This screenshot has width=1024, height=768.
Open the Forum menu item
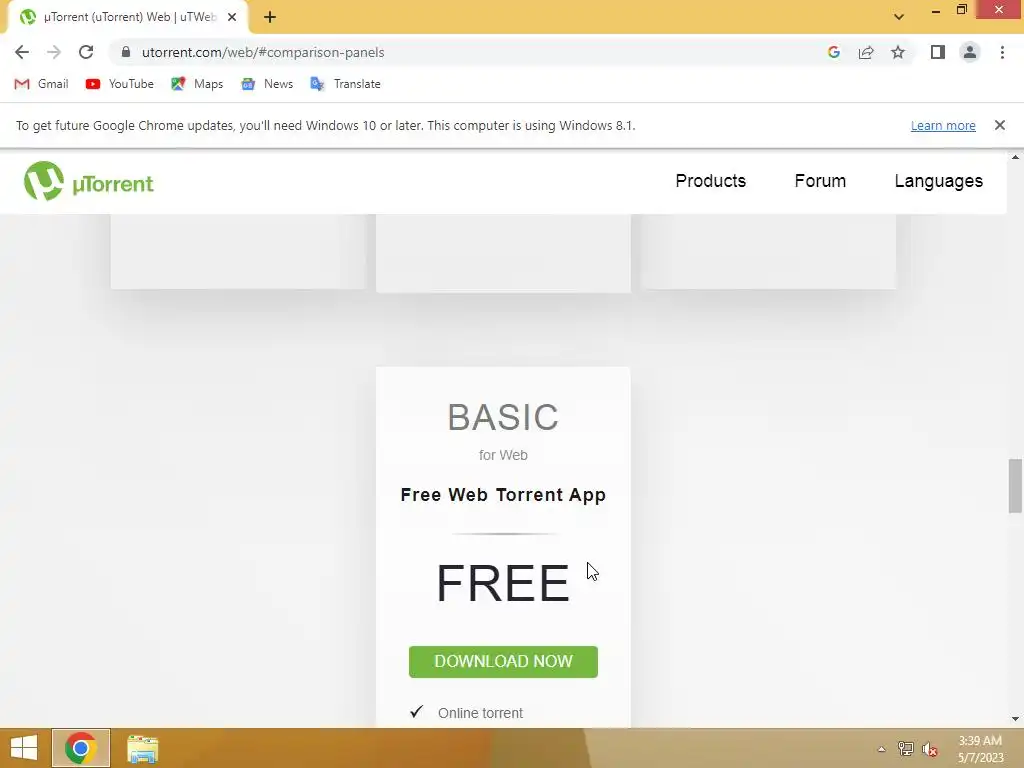820,181
